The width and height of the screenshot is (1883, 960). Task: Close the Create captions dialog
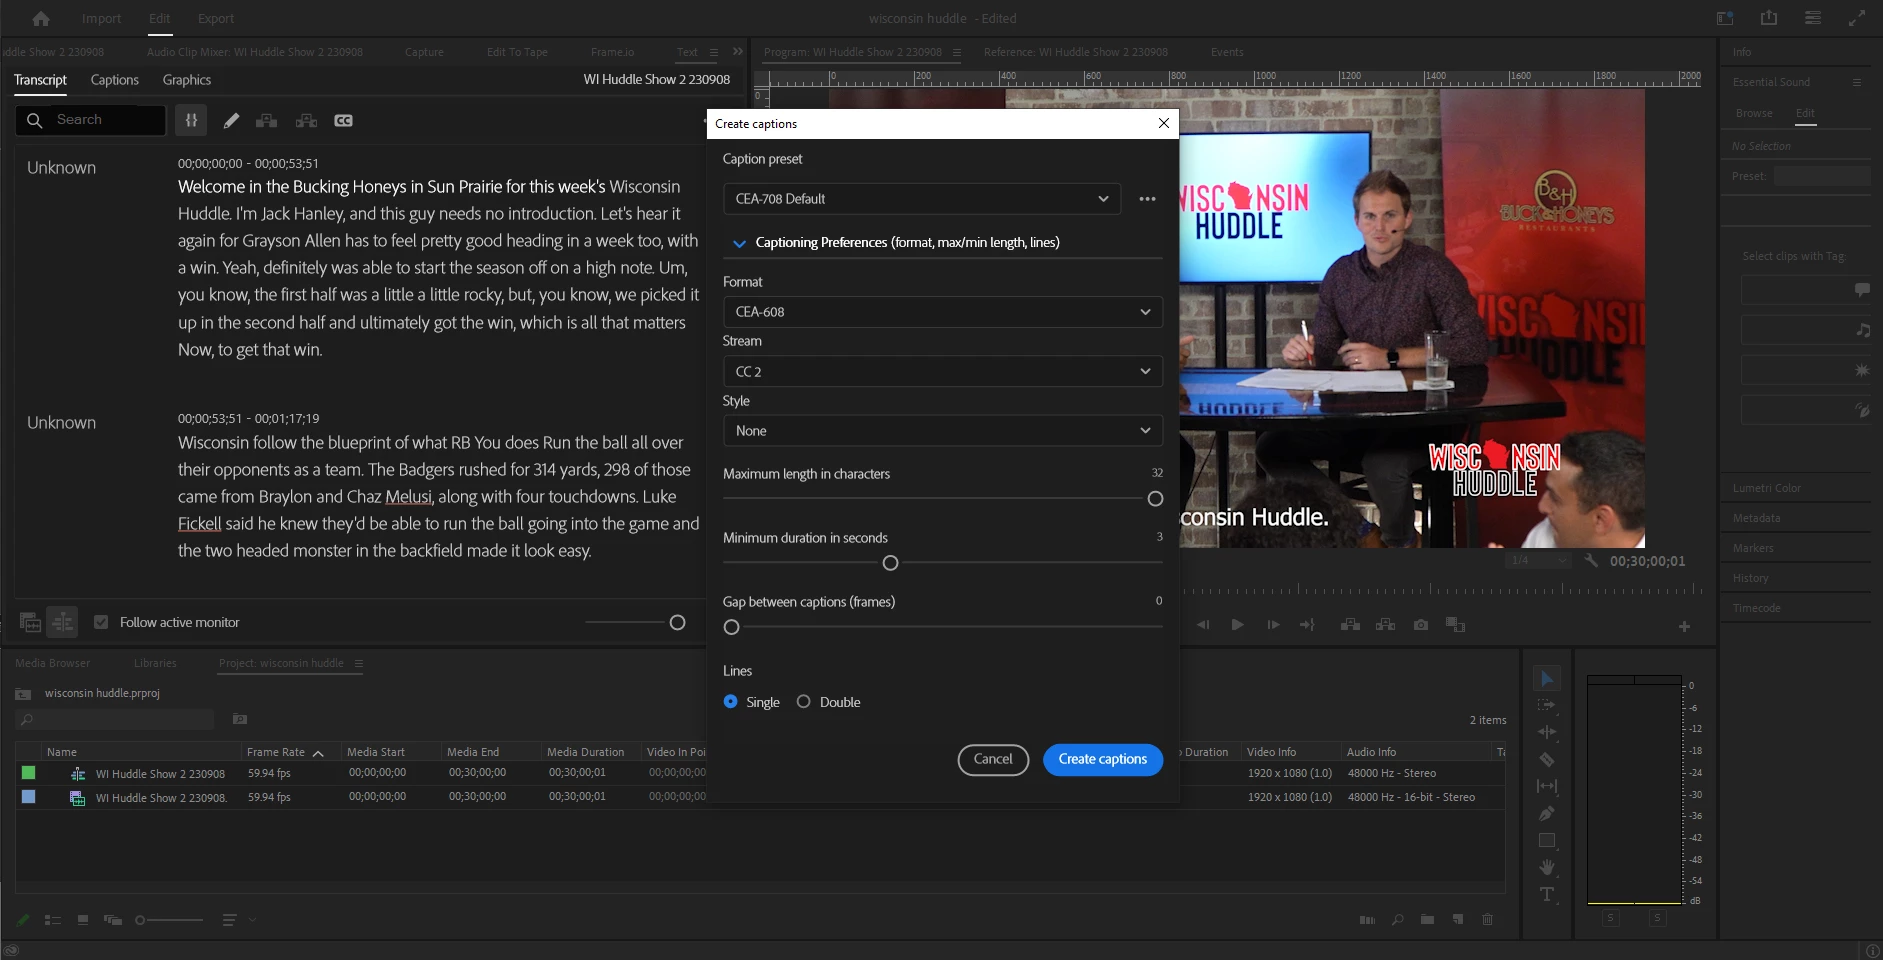point(1163,123)
